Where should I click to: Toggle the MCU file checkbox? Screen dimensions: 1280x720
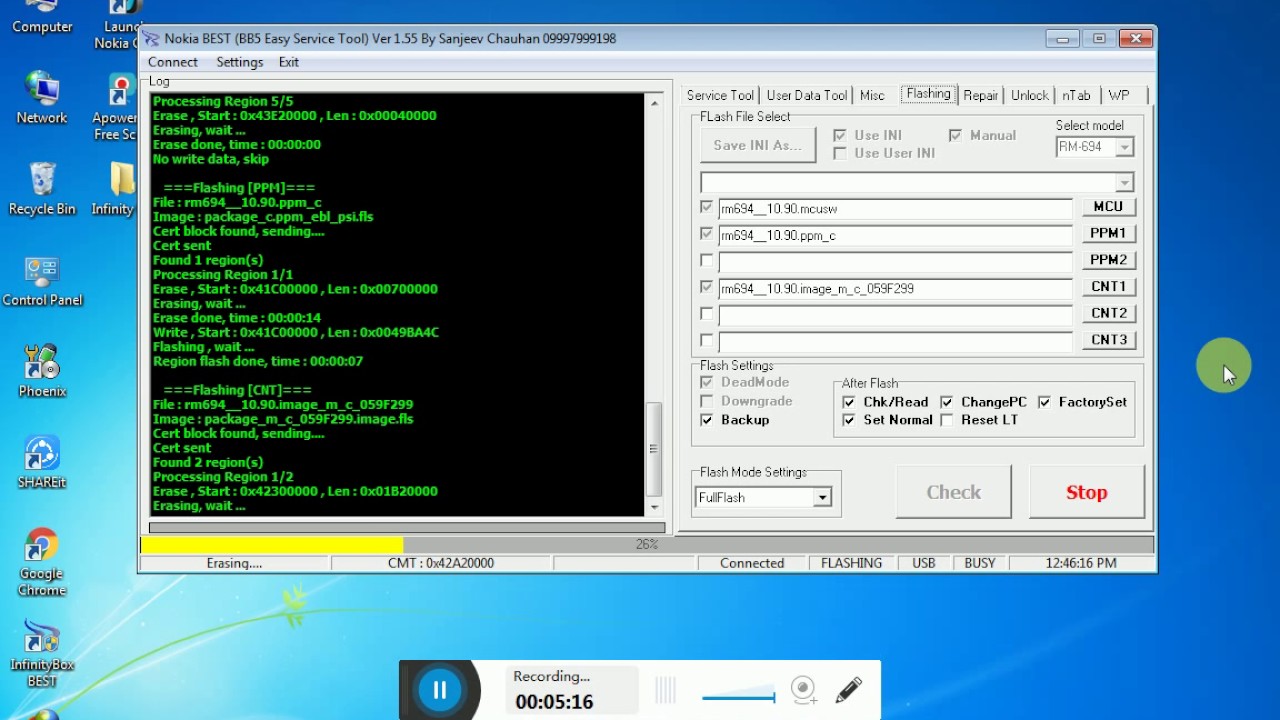click(x=707, y=208)
